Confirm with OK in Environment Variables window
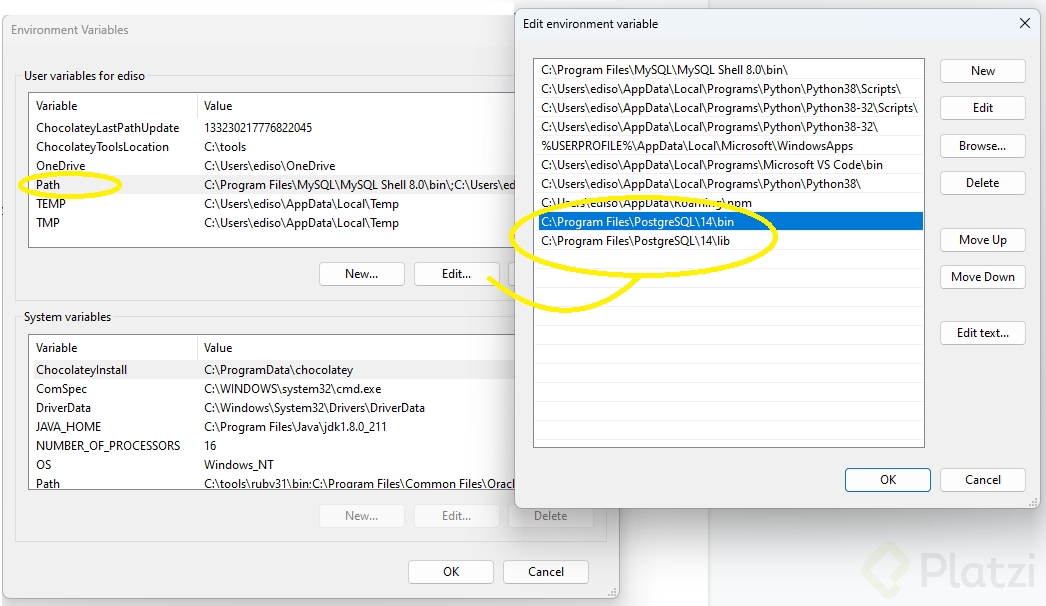 click(451, 572)
